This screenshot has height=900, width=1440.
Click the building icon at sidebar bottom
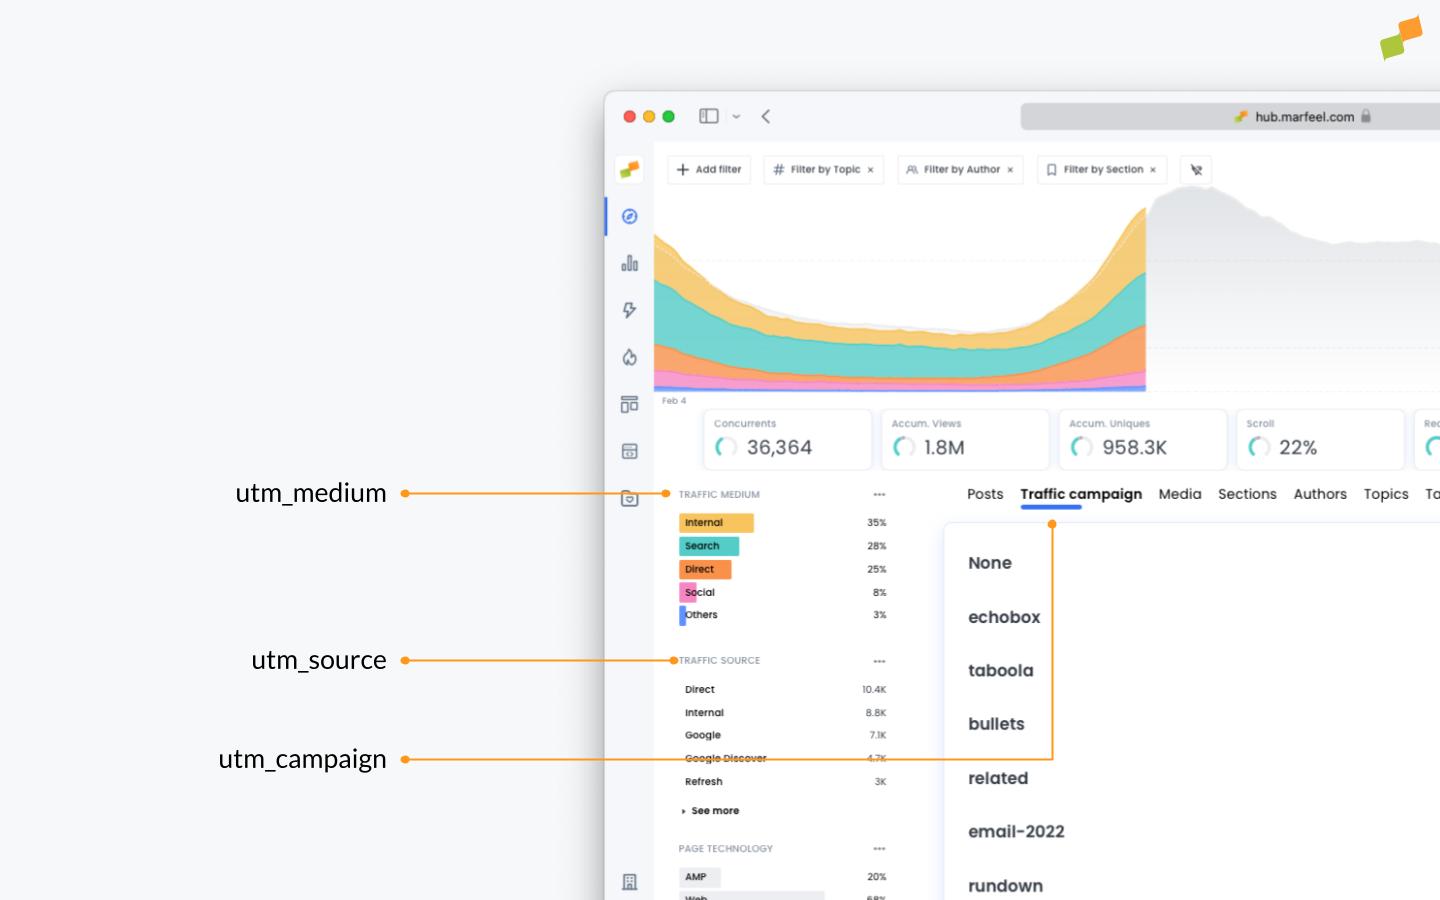pyautogui.click(x=629, y=880)
